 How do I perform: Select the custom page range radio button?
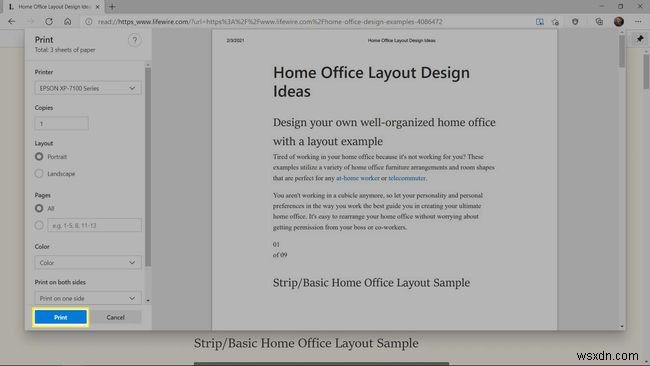[x=39, y=225]
